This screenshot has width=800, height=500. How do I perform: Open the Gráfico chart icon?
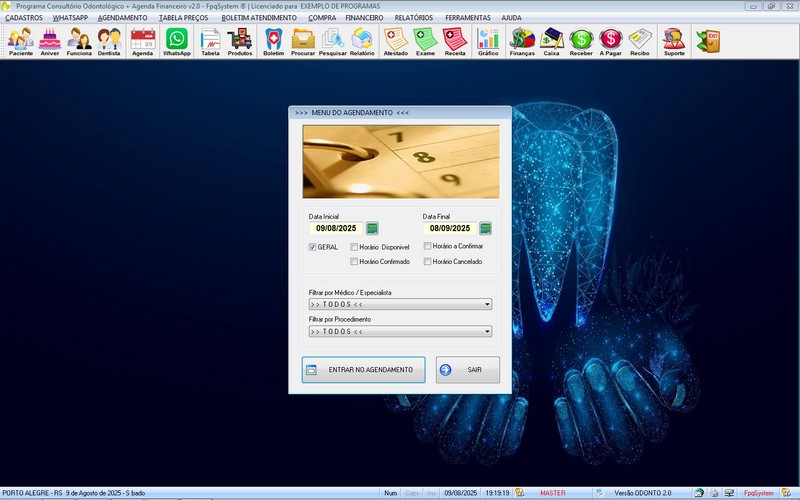click(488, 41)
